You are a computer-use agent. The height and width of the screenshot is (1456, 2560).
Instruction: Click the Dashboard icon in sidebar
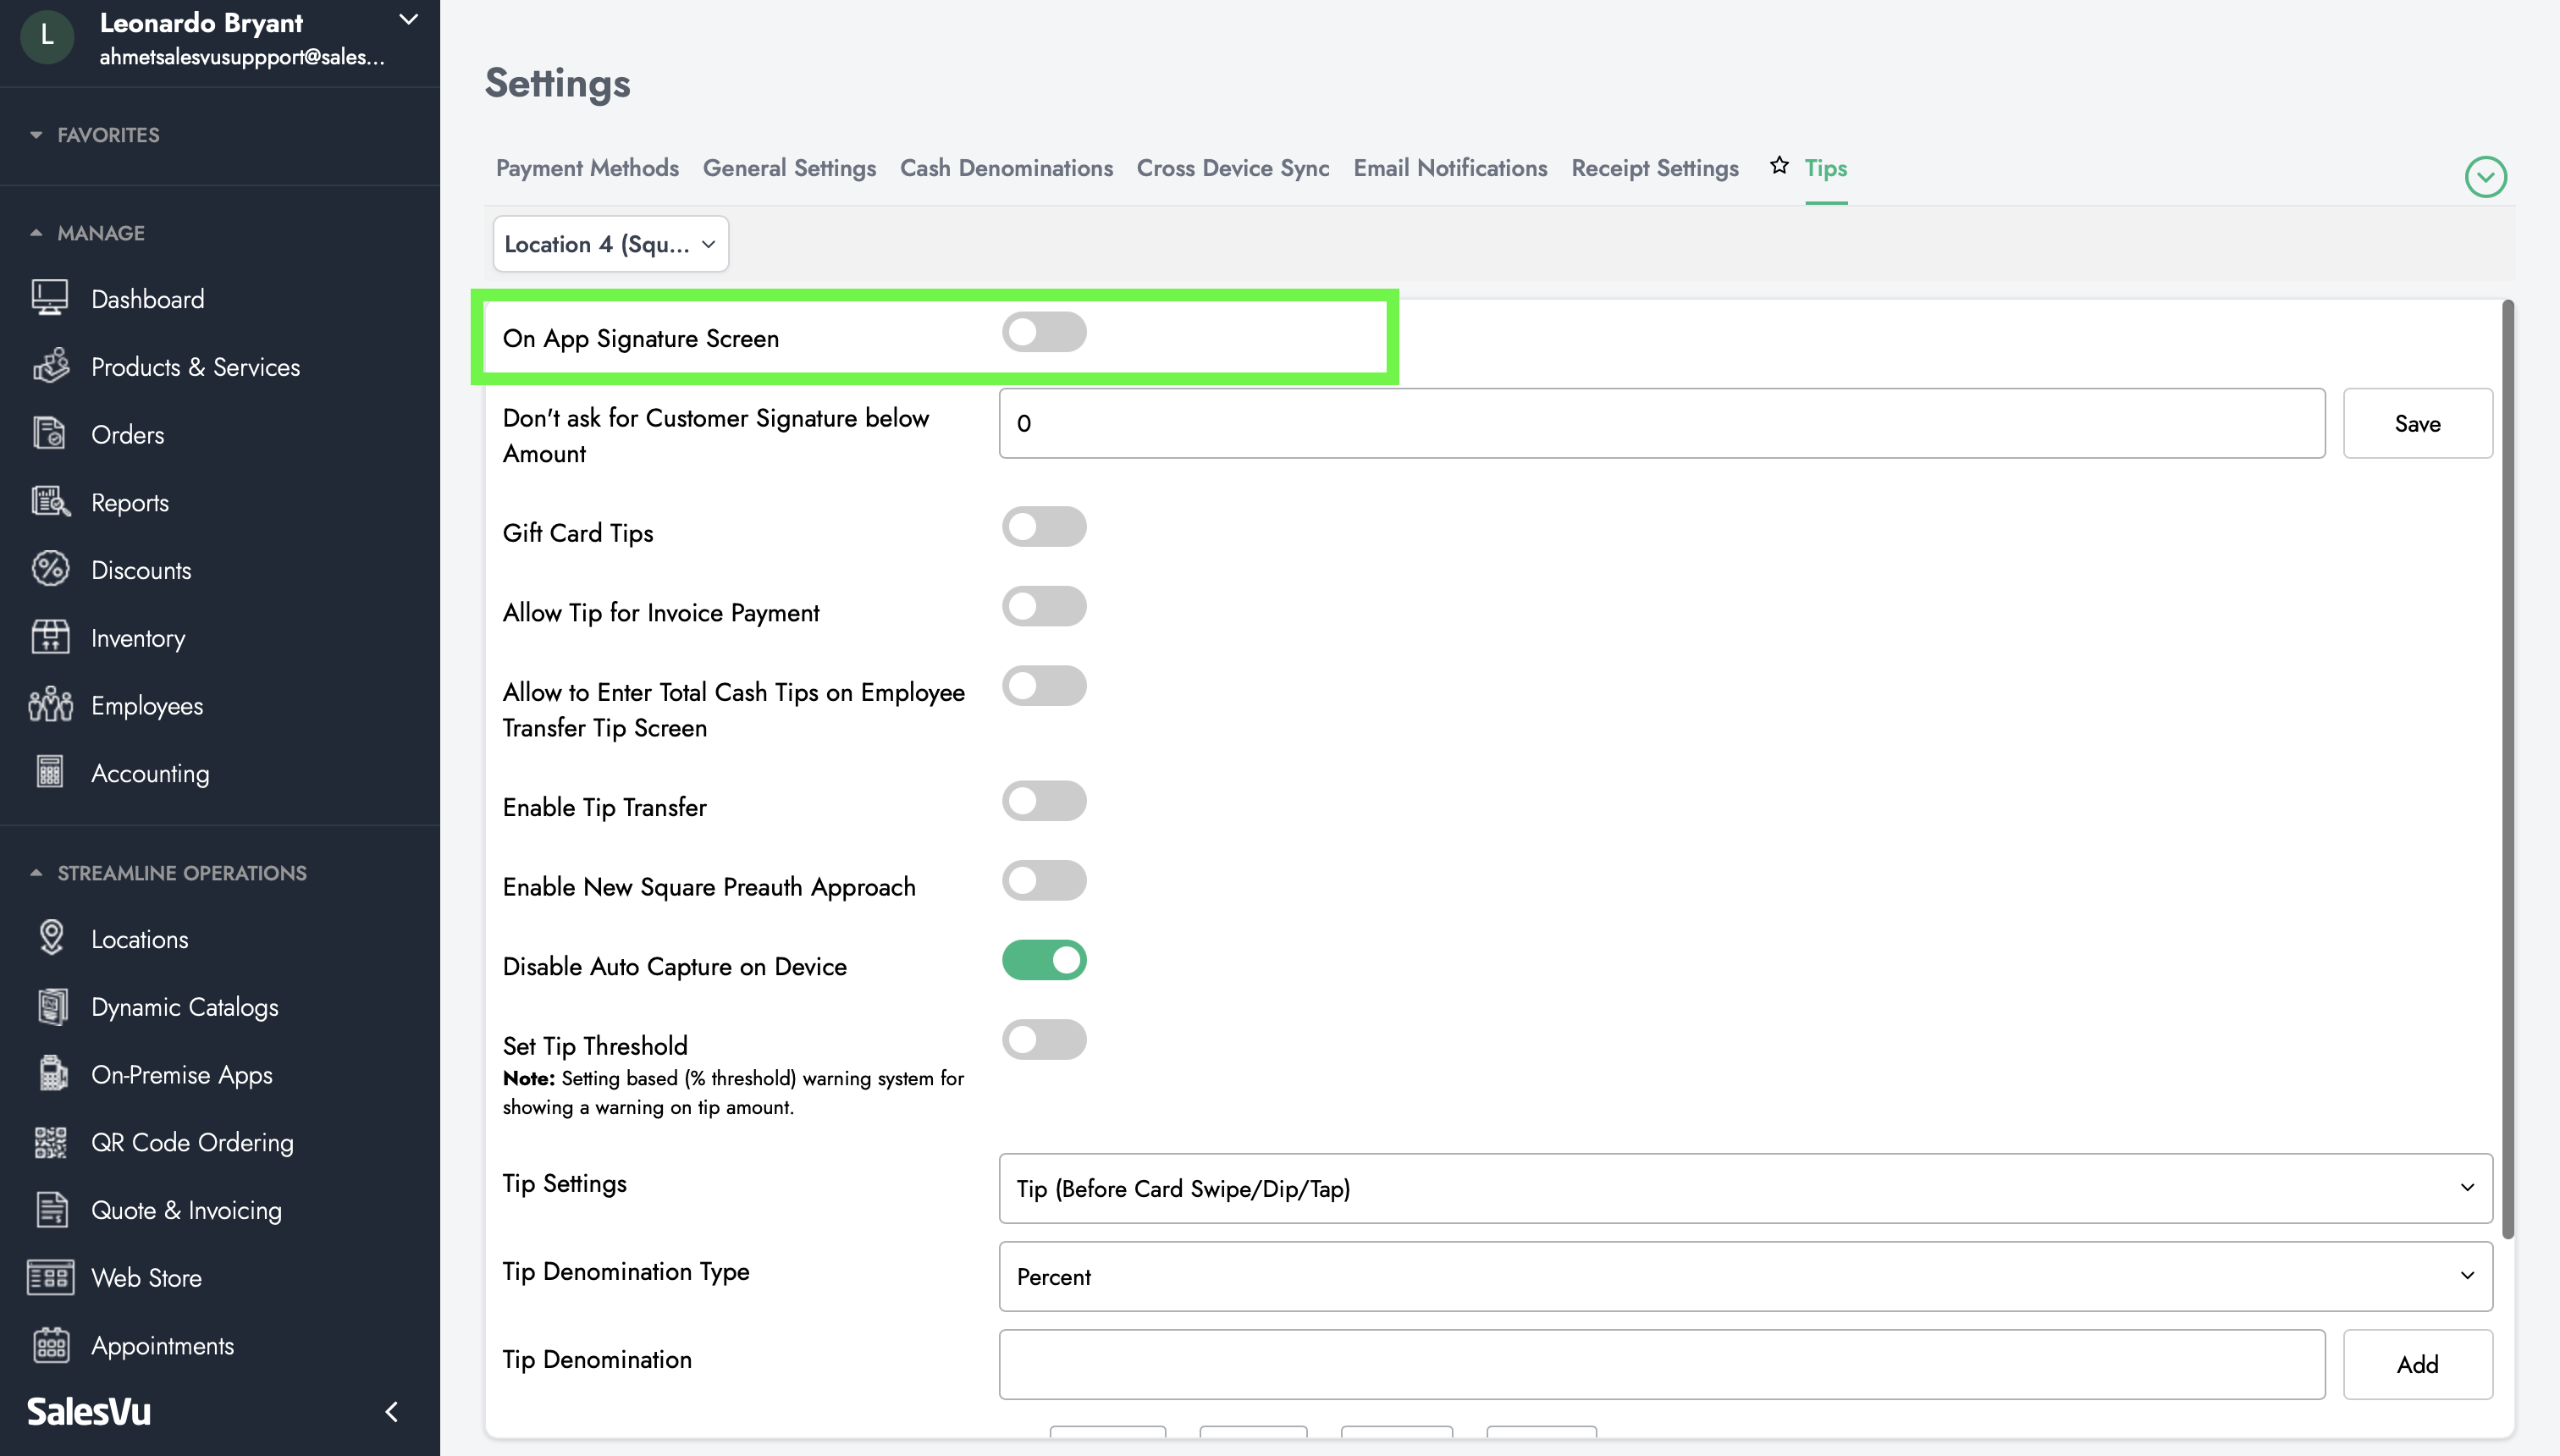click(x=49, y=299)
